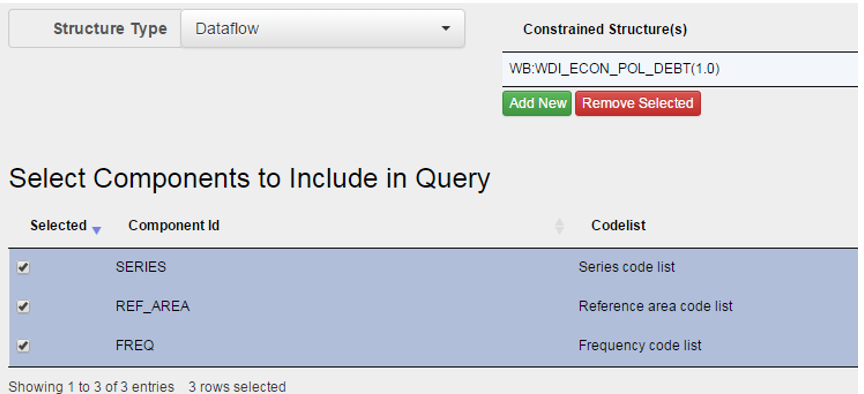The image size is (864, 394).
Task: Uncheck the FREQ component checkbox
Action: (x=23, y=346)
